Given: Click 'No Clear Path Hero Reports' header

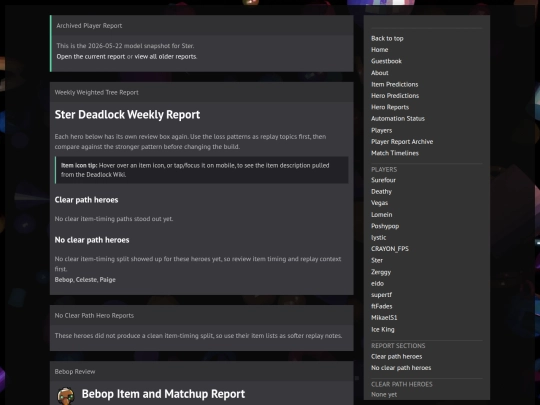Looking at the screenshot, I should [94, 316].
